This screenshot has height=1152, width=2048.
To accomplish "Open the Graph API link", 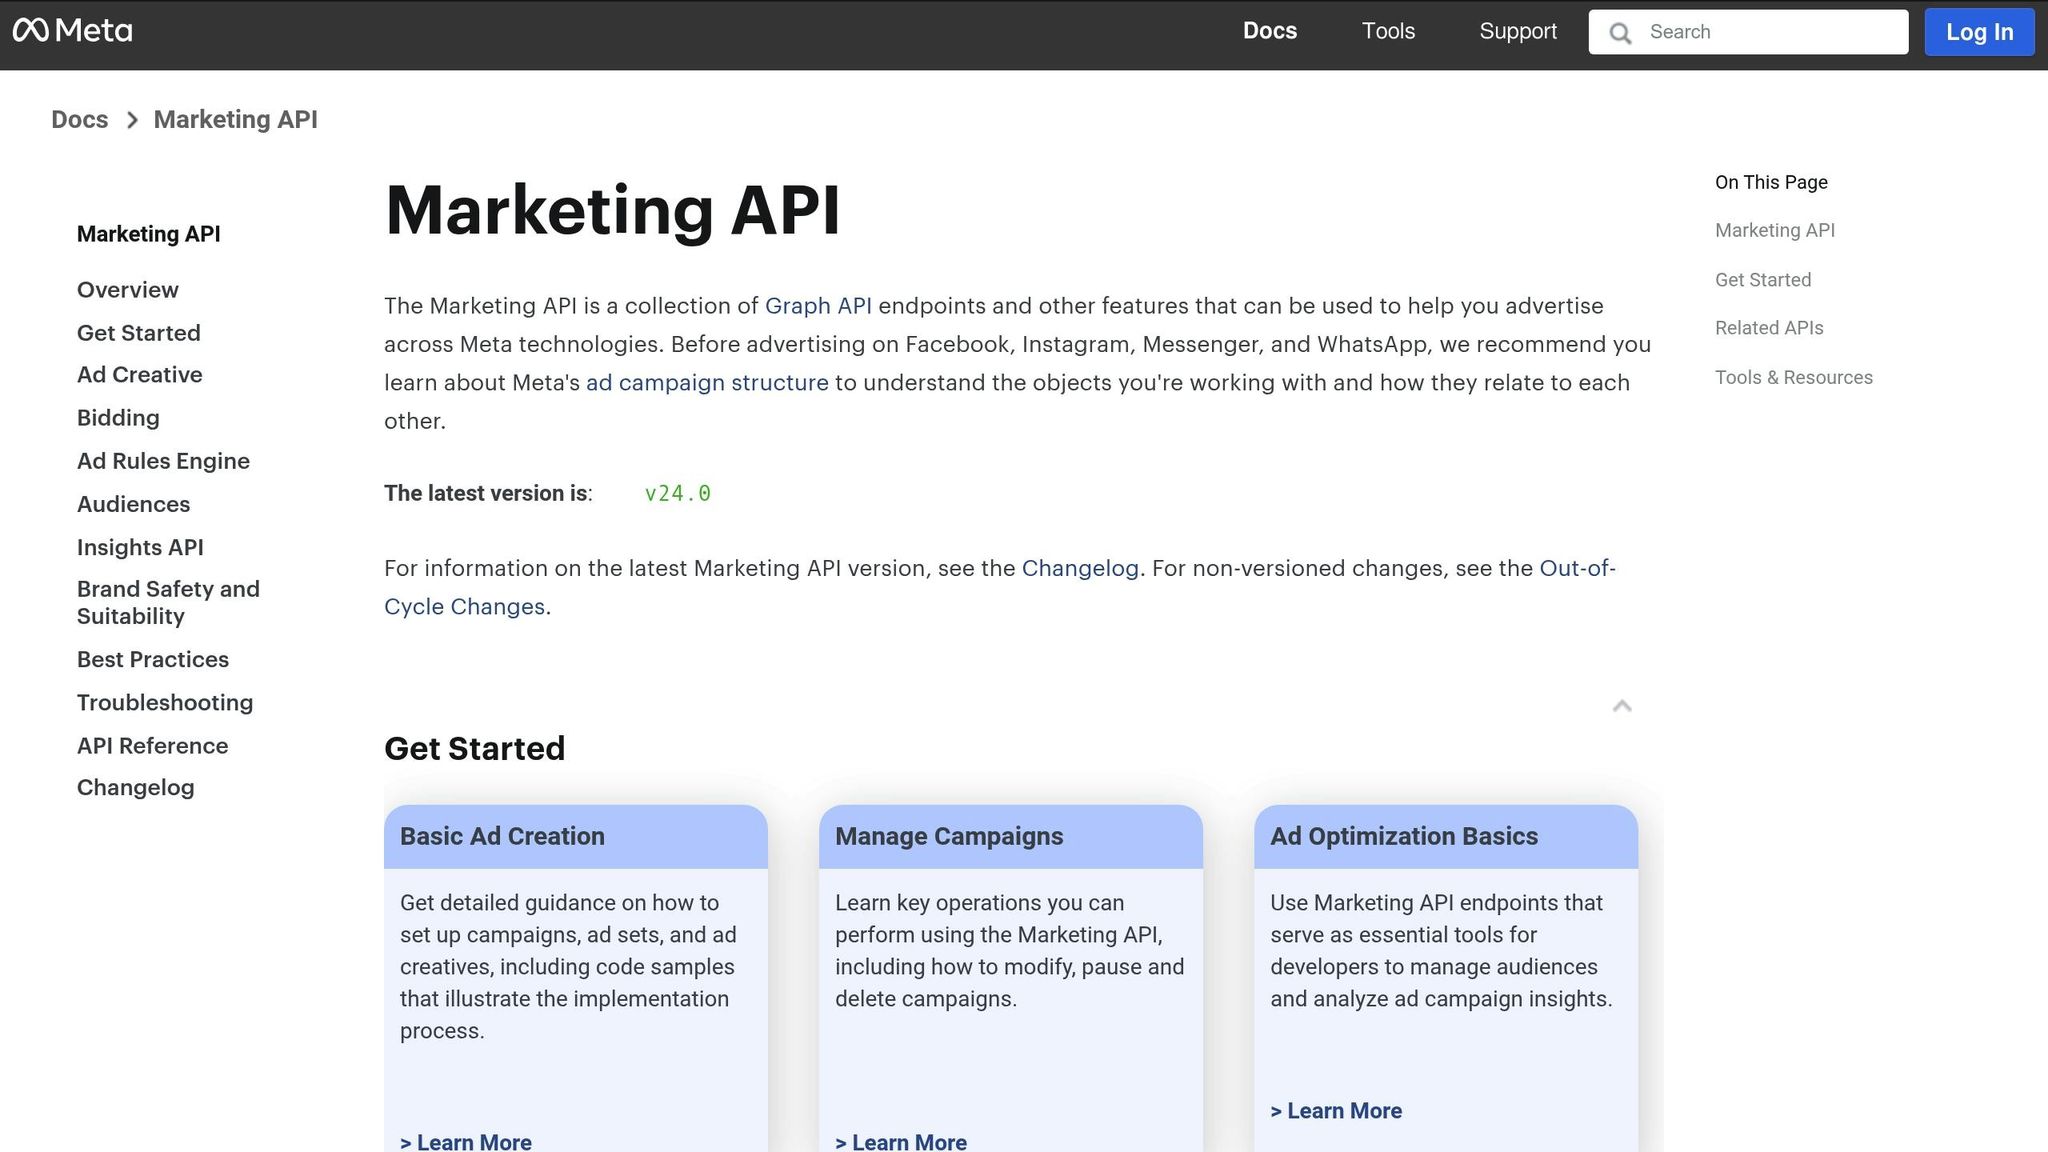I will [818, 306].
